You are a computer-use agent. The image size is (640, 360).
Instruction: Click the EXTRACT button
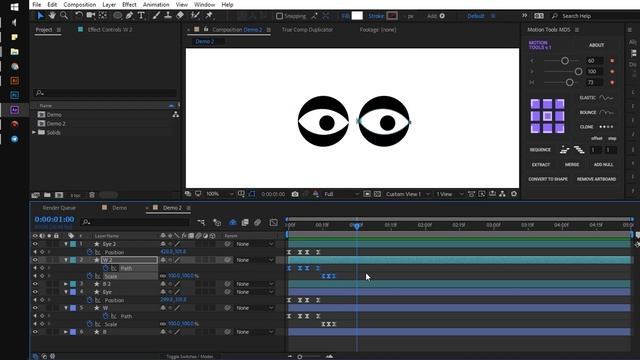(541, 164)
